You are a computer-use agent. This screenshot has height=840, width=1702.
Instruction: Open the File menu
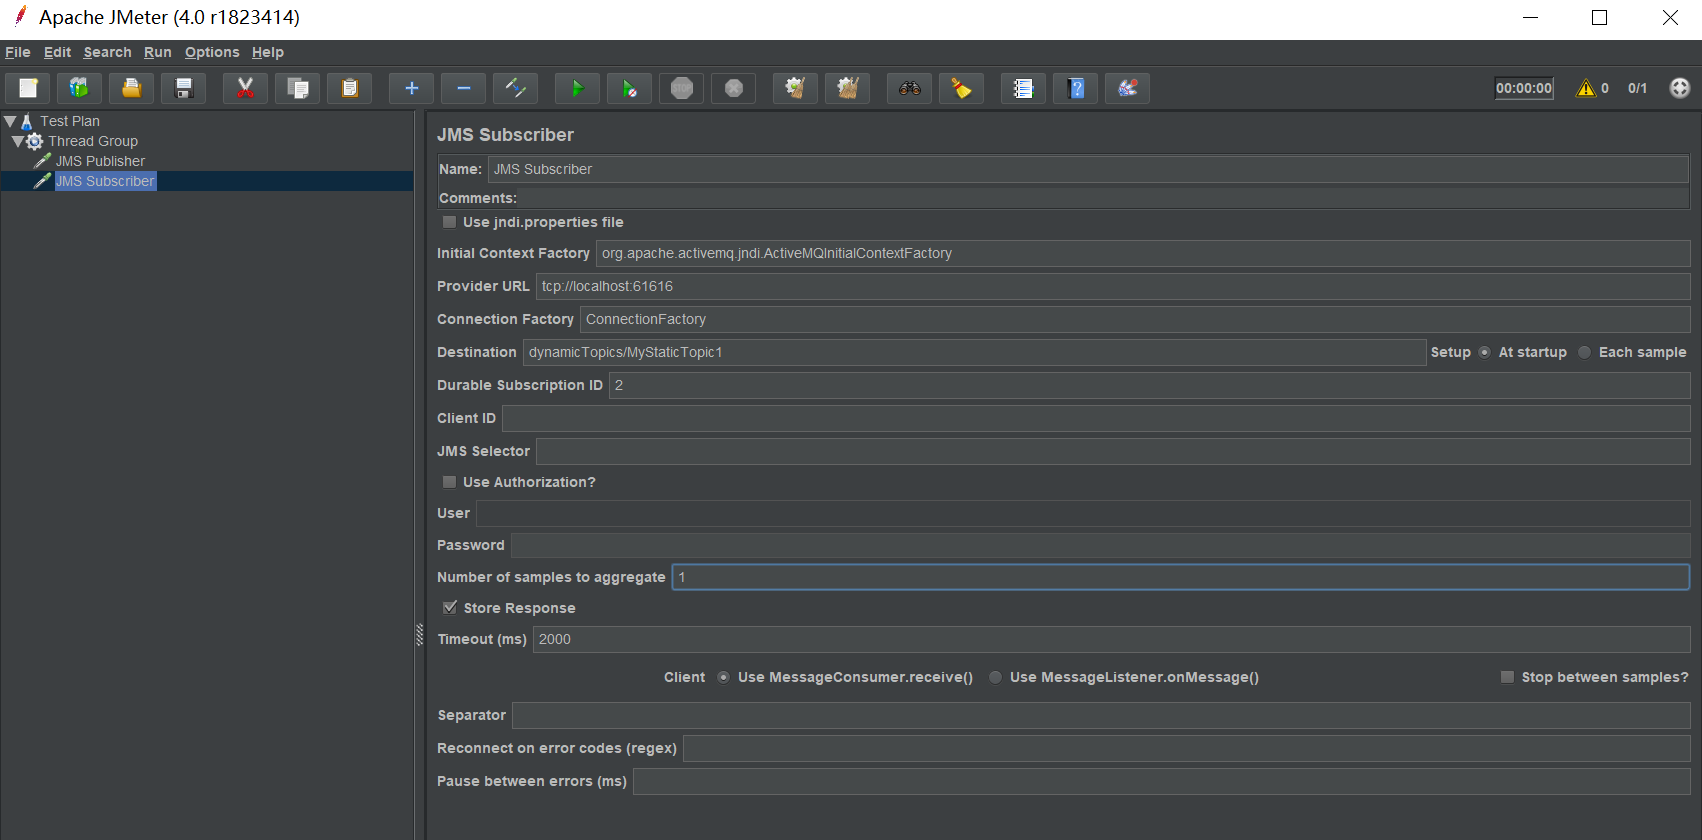(x=18, y=52)
